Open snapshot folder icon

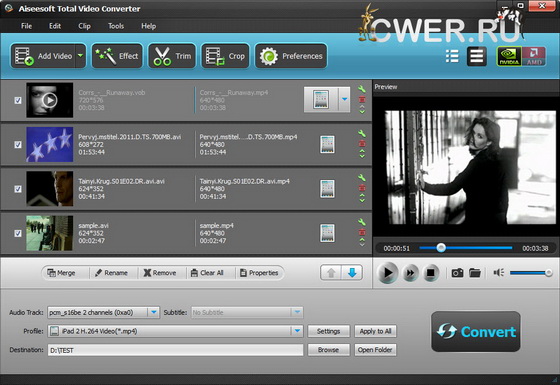pos(475,273)
